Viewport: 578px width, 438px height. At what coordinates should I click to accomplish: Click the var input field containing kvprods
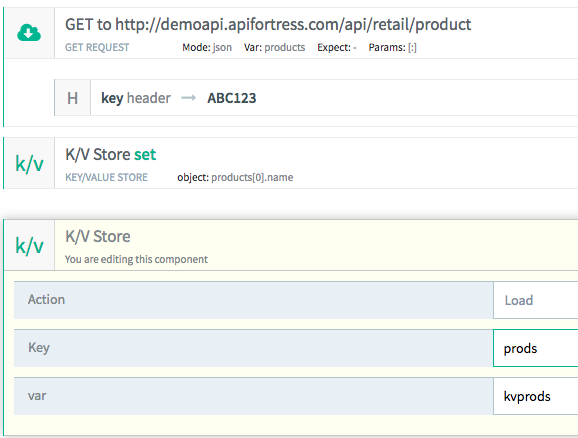pyautogui.click(x=536, y=396)
